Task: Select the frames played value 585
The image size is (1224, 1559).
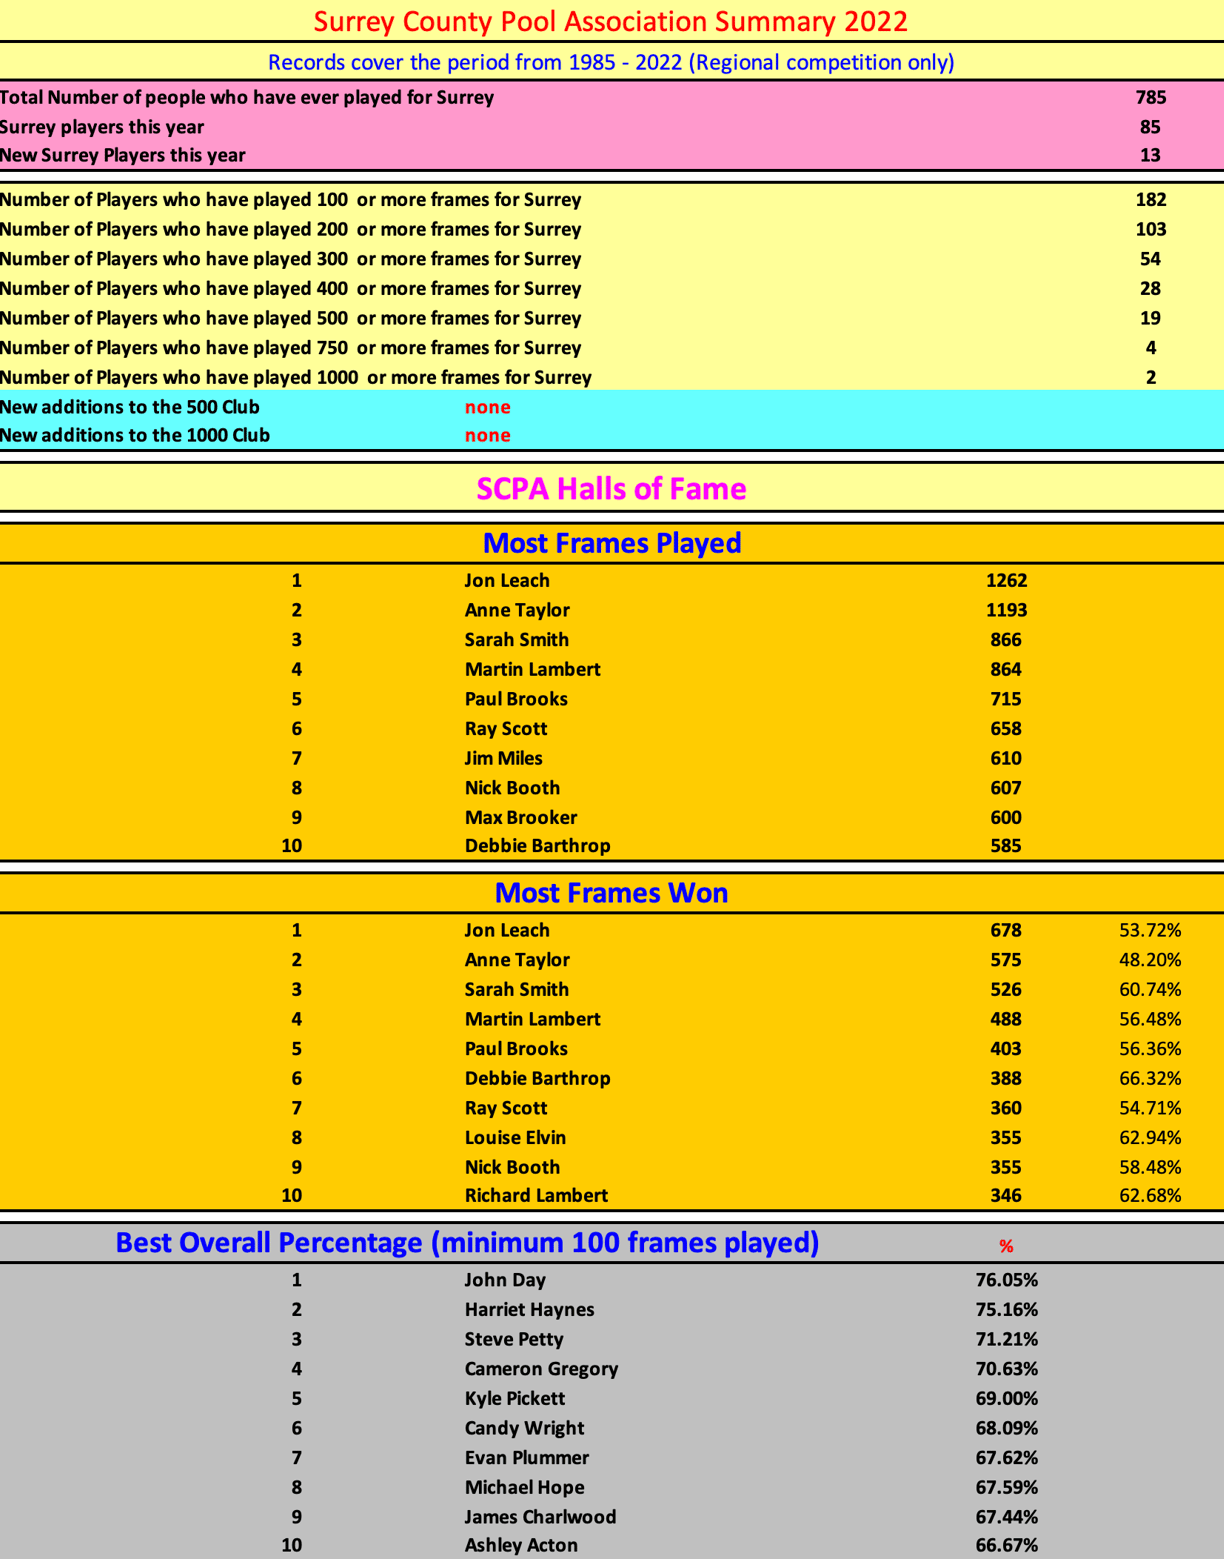Action: coord(1006,846)
